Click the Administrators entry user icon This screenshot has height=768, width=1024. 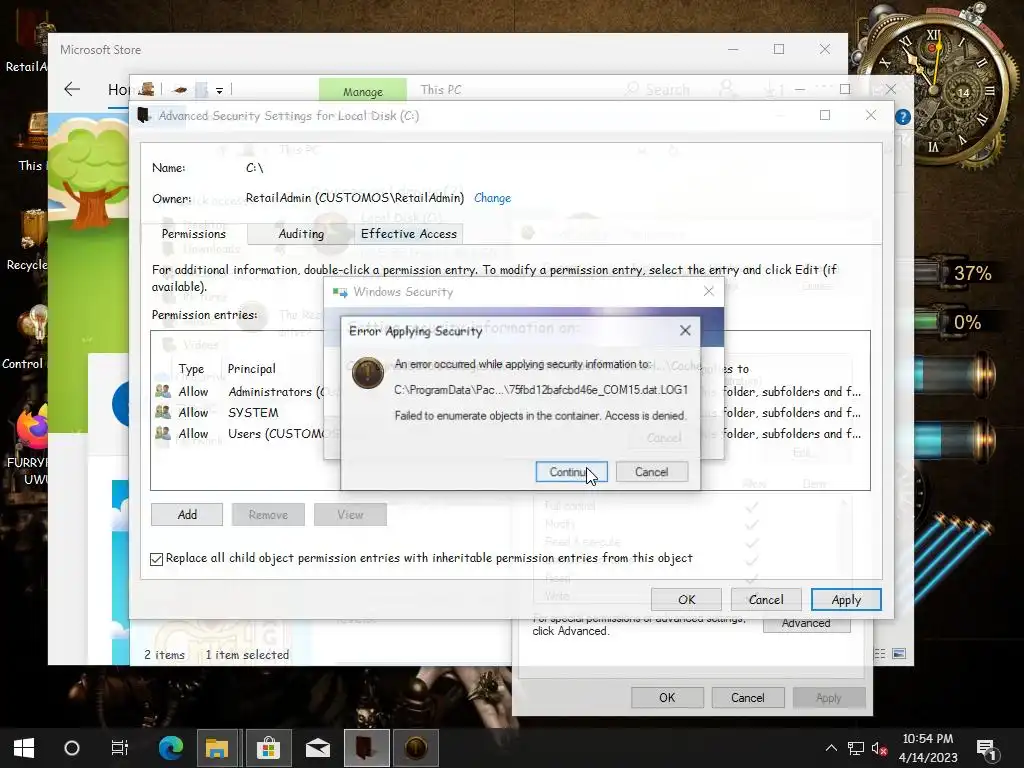click(x=163, y=391)
